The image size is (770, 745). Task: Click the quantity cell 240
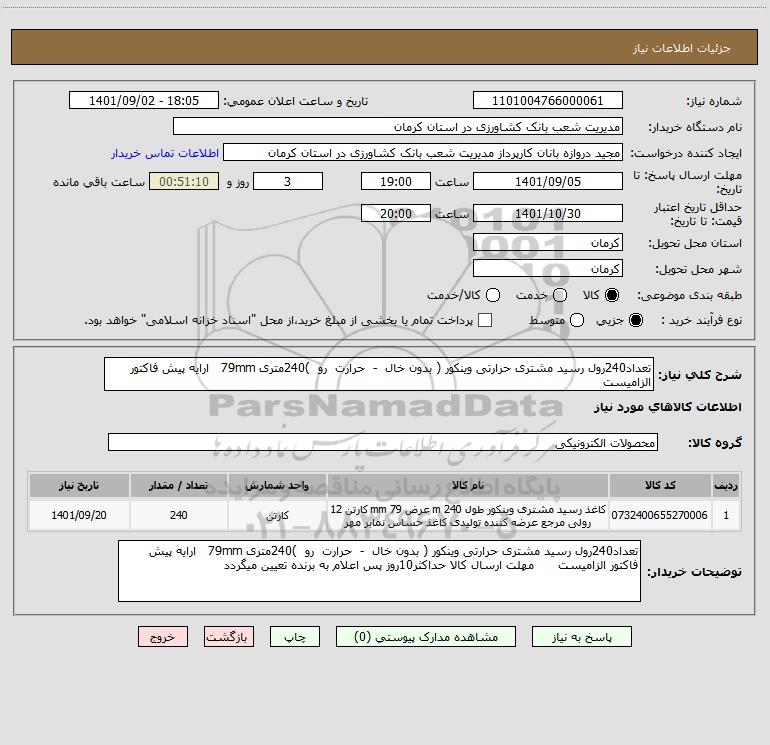point(179,515)
